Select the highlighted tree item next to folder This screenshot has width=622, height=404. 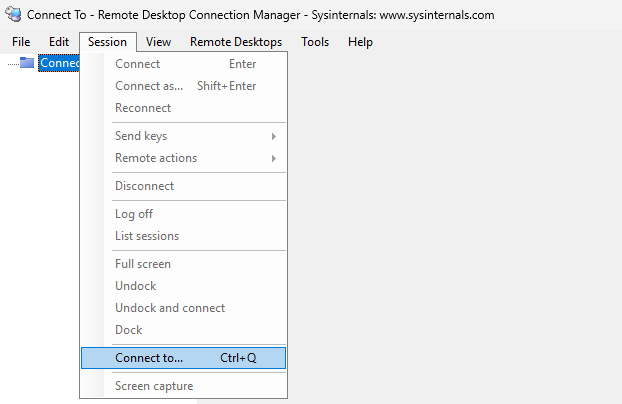point(59,63)
